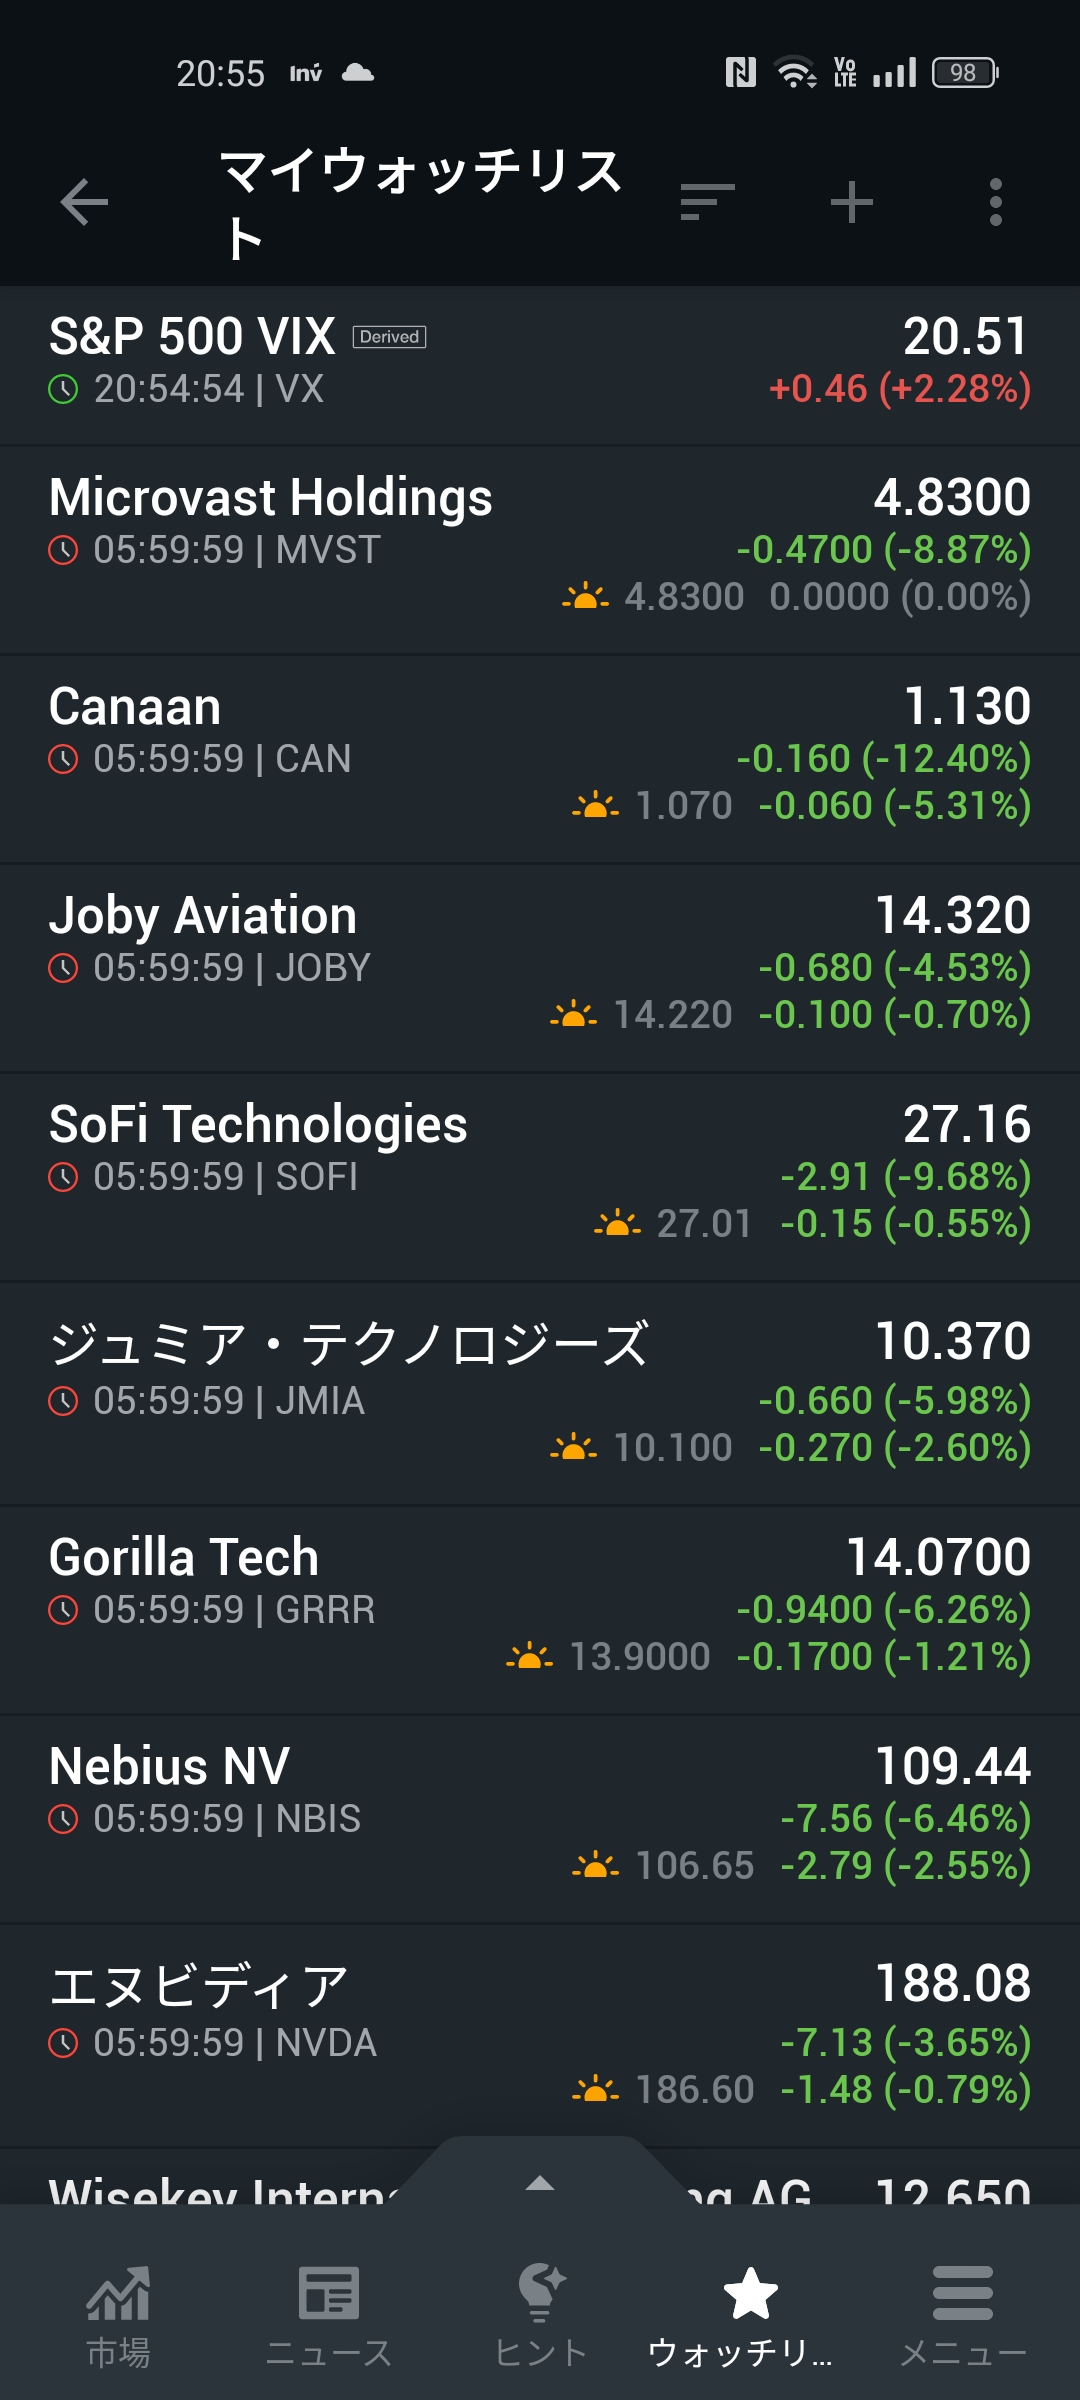Image resolution: width=1080 pixels, height=2400 pixels.
Task: Open the メニュー hamburger menu
Action: click(962, 2313)
